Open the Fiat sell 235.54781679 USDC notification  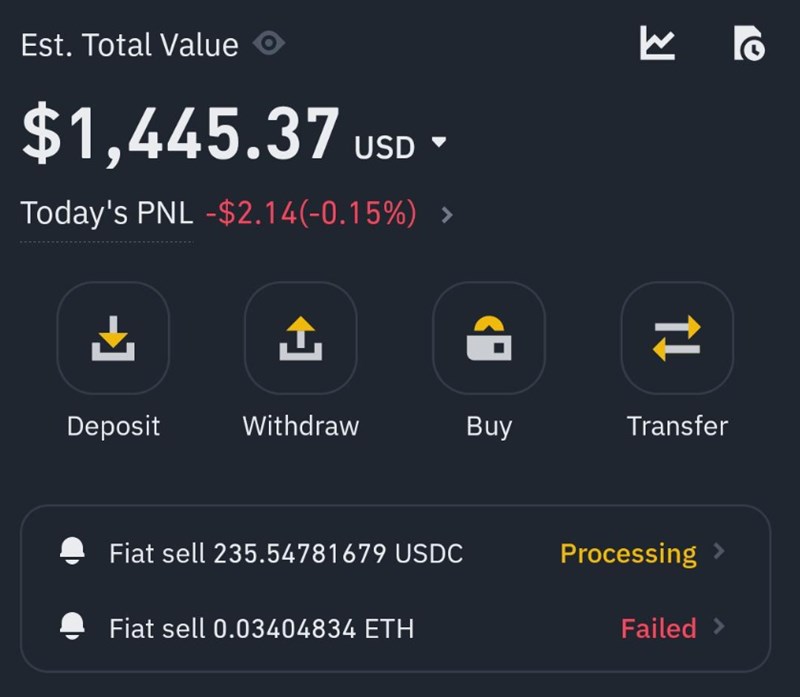(x=286, y=553)
